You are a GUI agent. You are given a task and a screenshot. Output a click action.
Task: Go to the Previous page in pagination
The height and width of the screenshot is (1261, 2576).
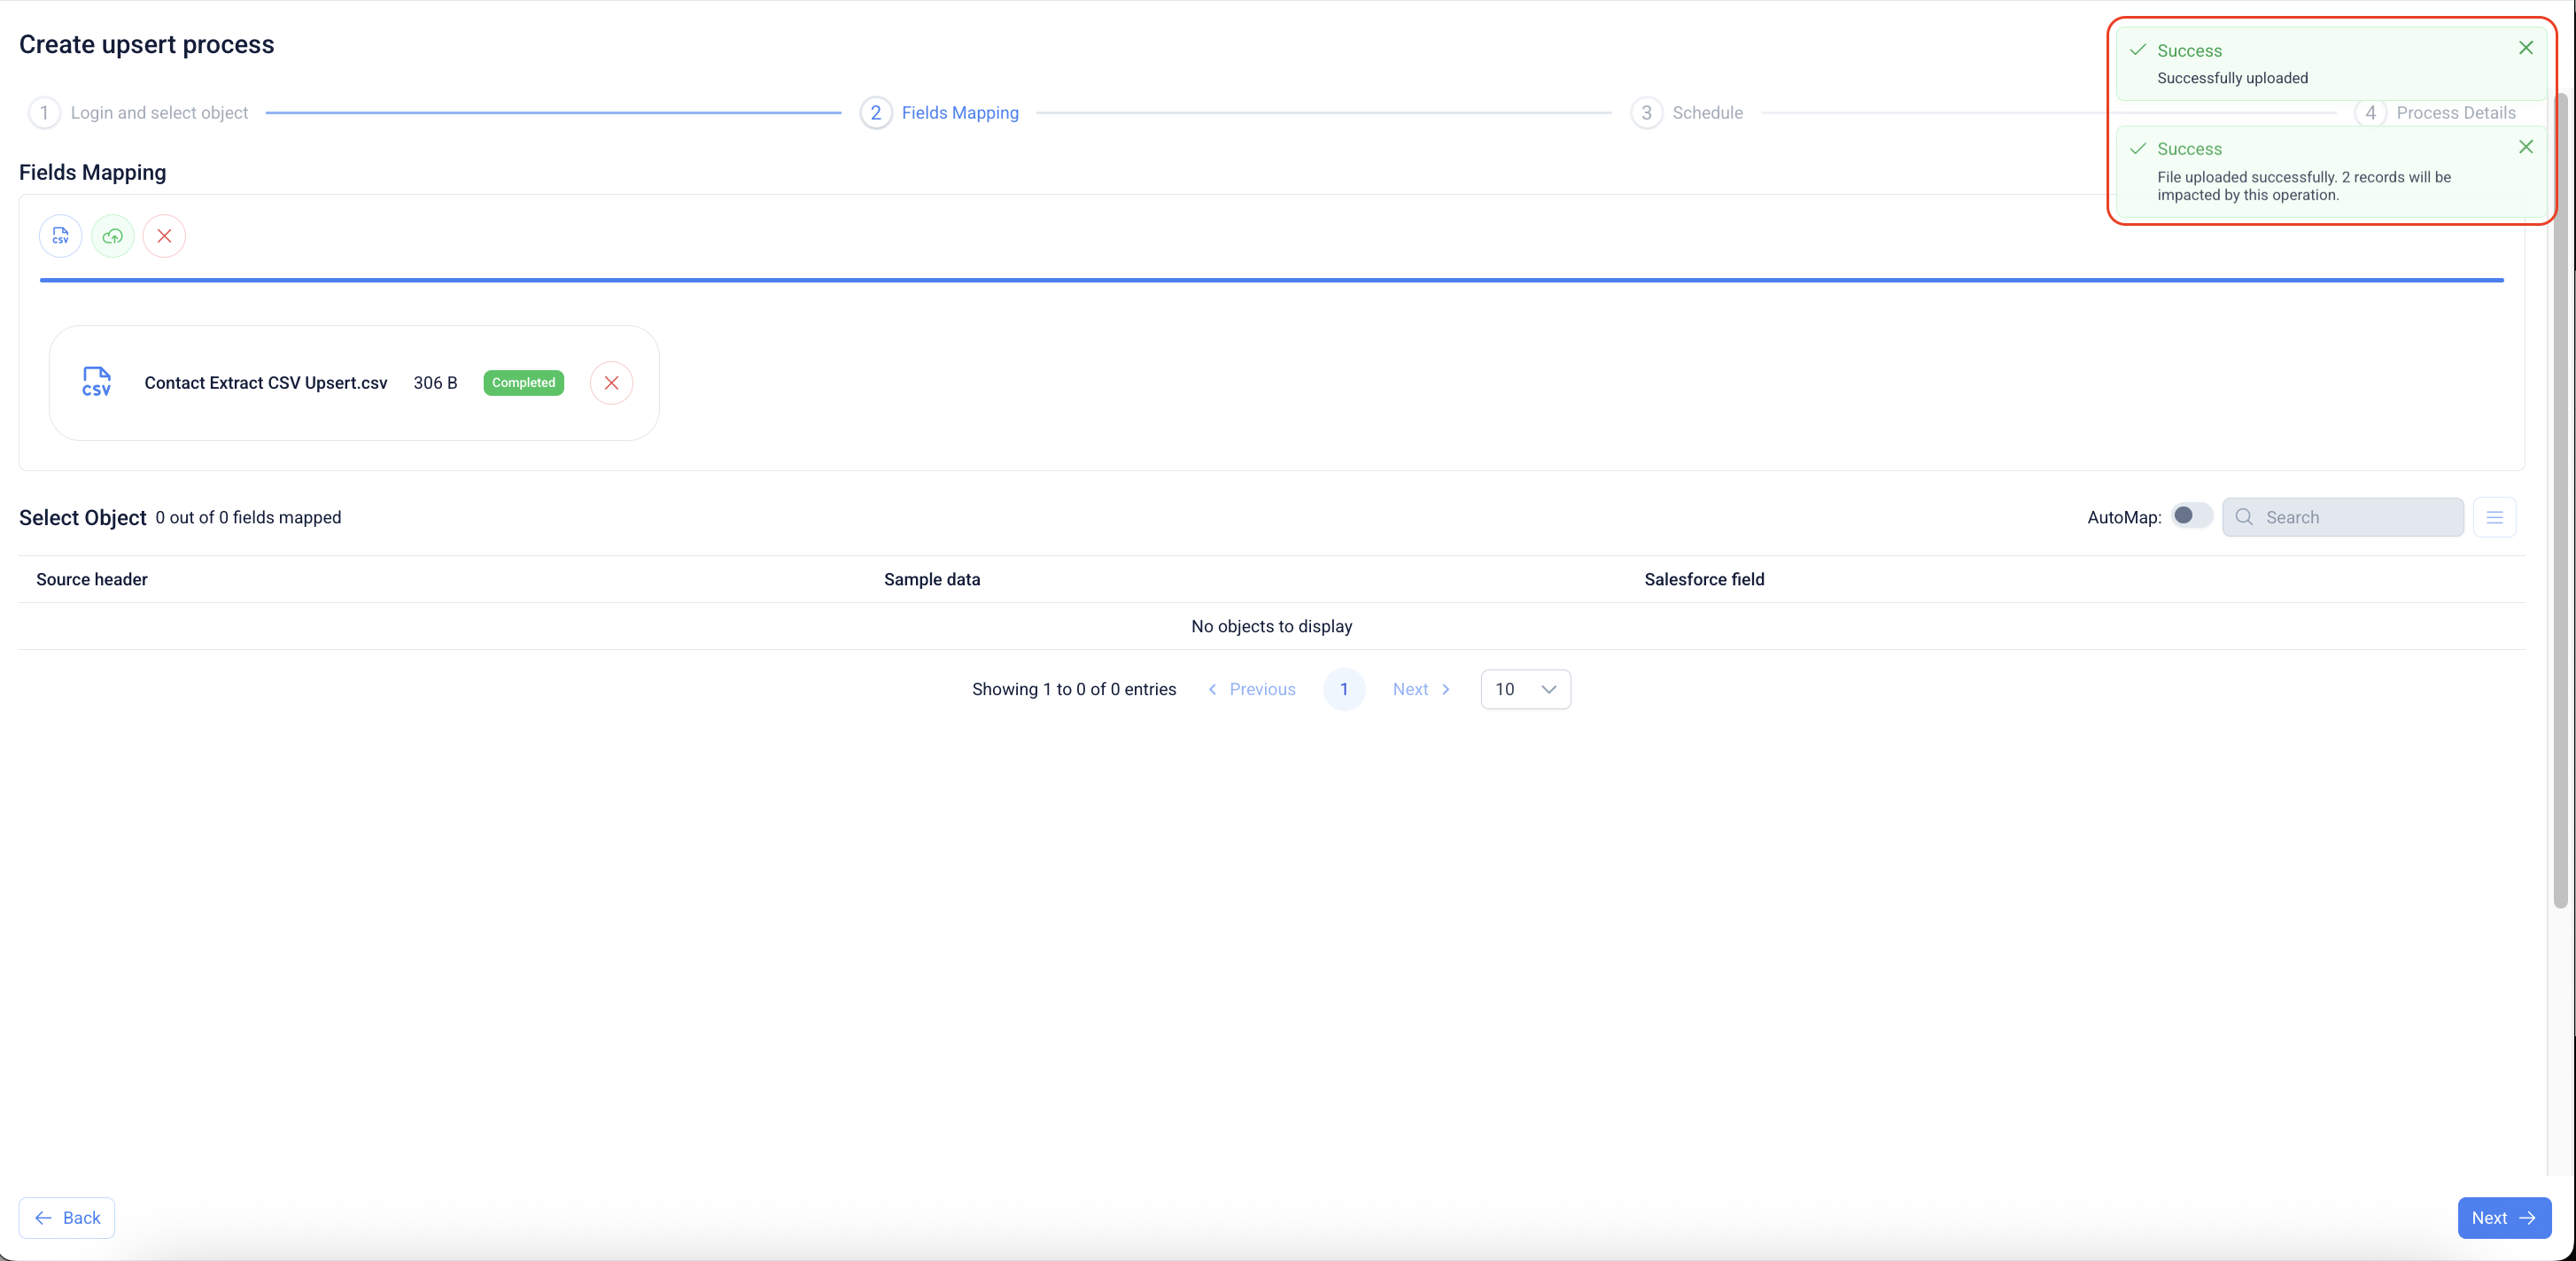(x=1251, y=689)
